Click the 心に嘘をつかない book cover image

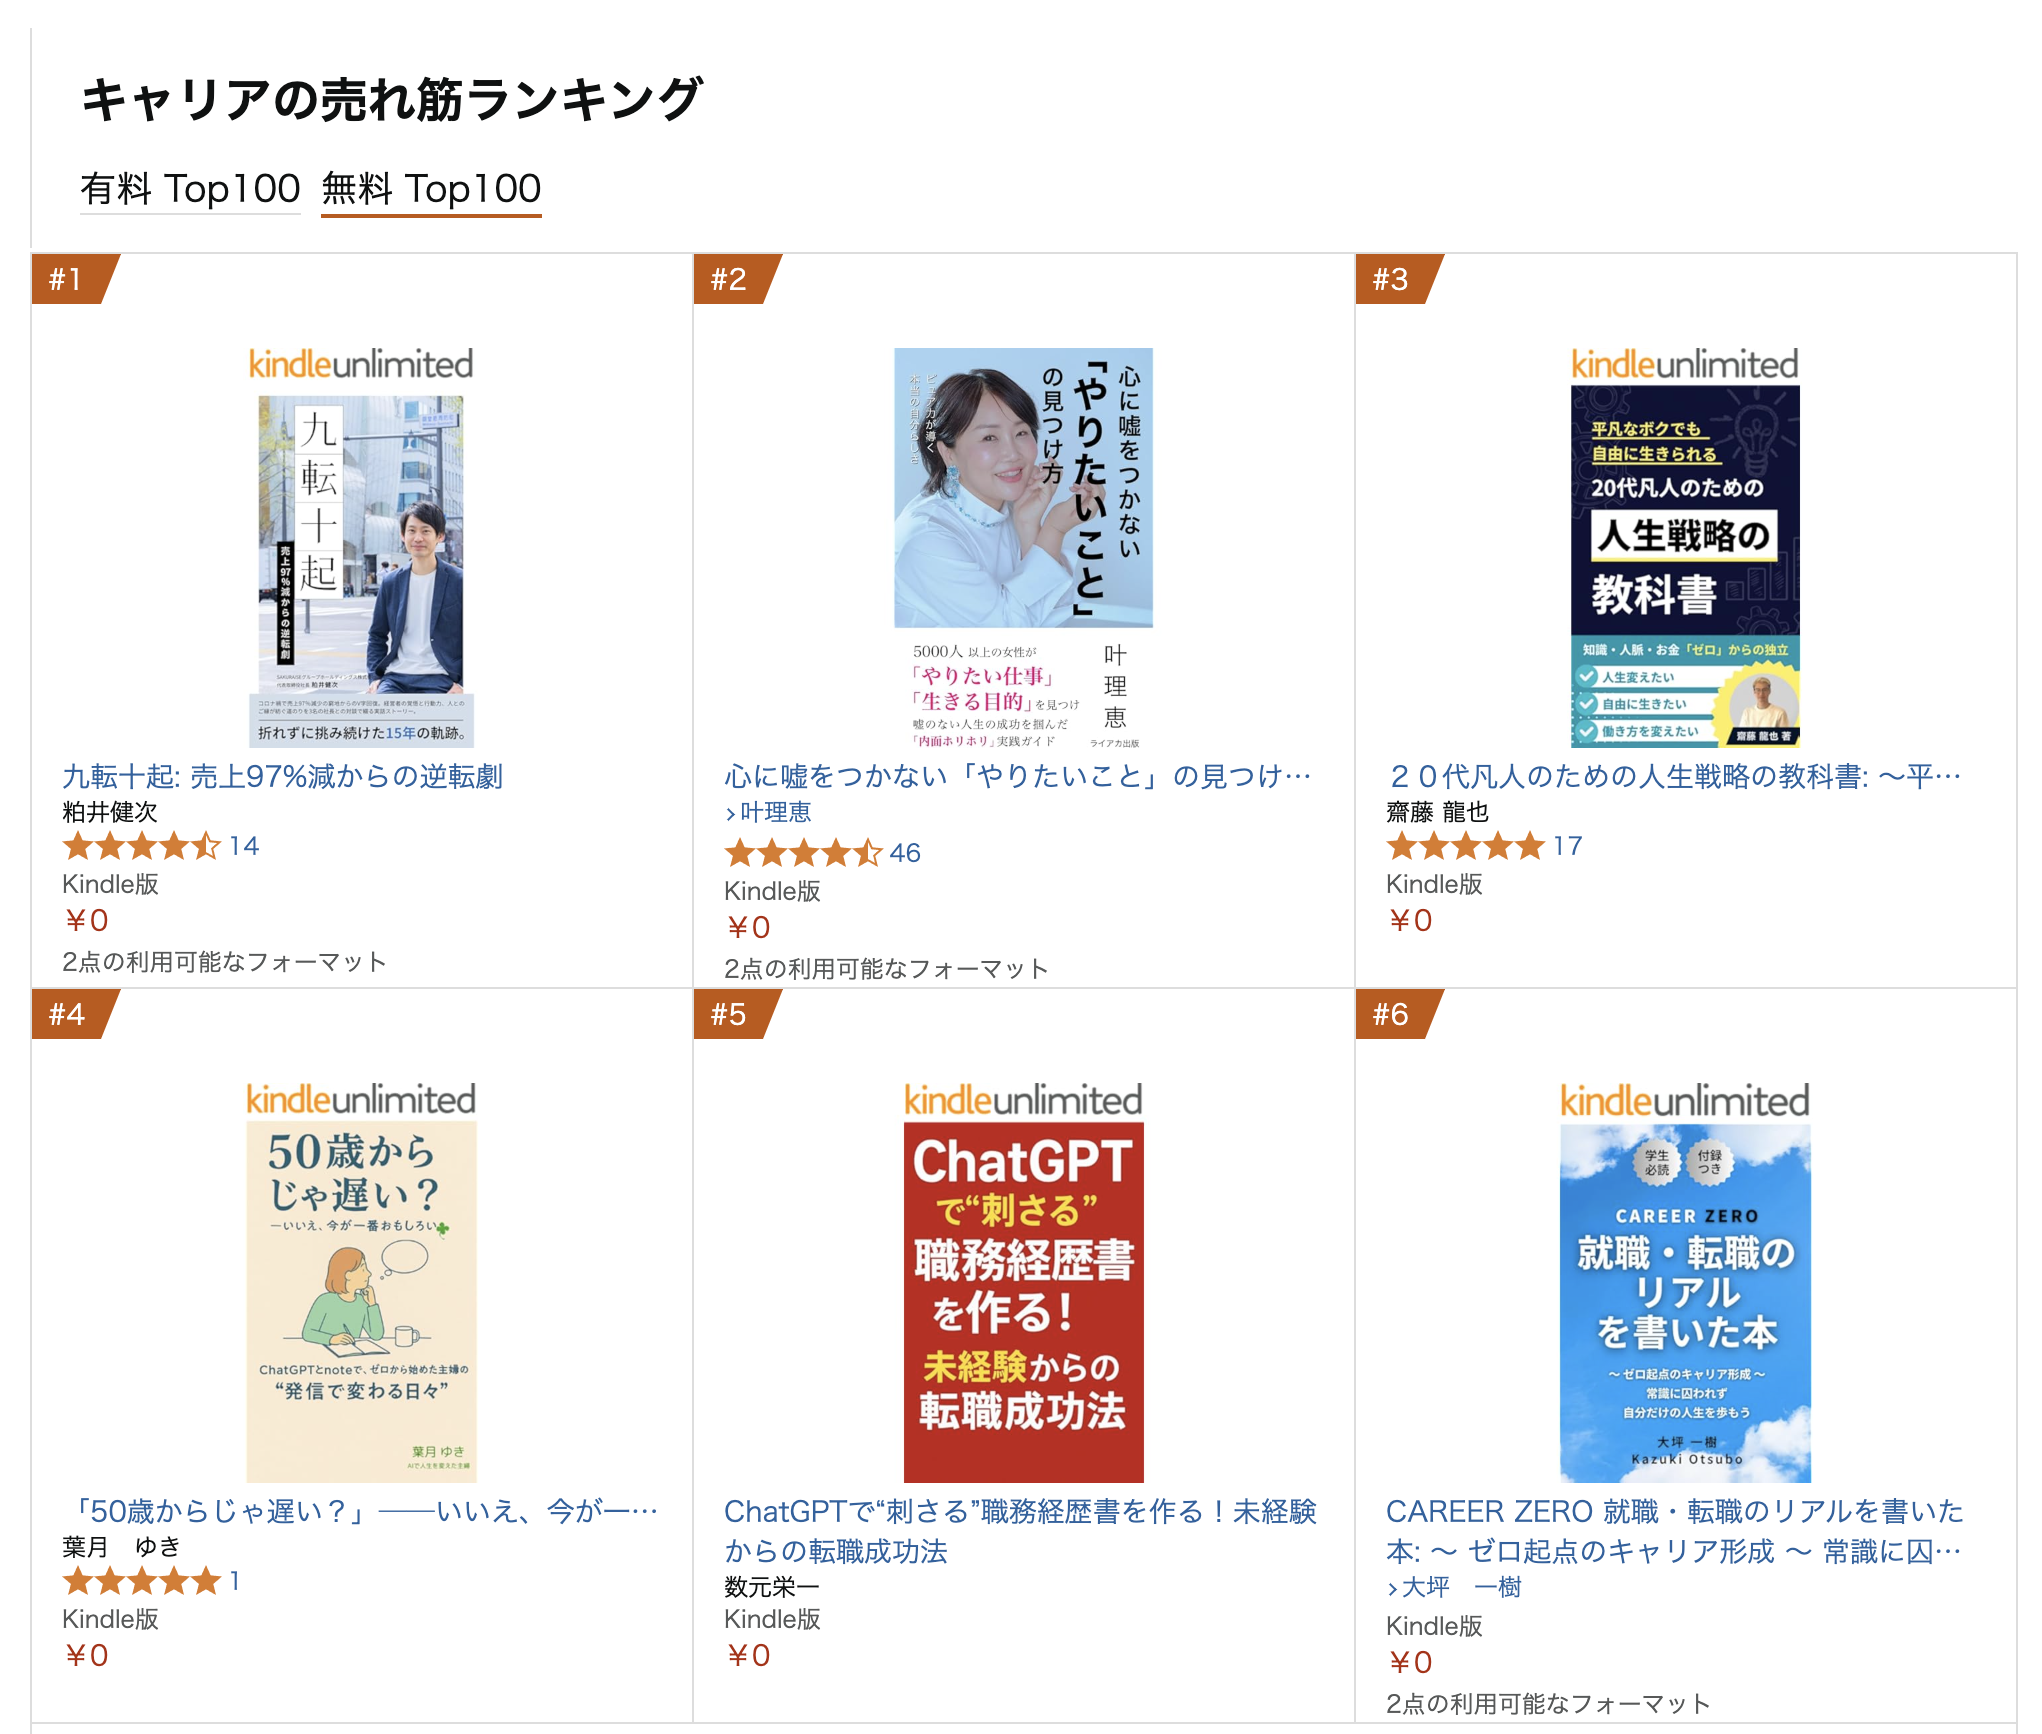(1023, 547)
